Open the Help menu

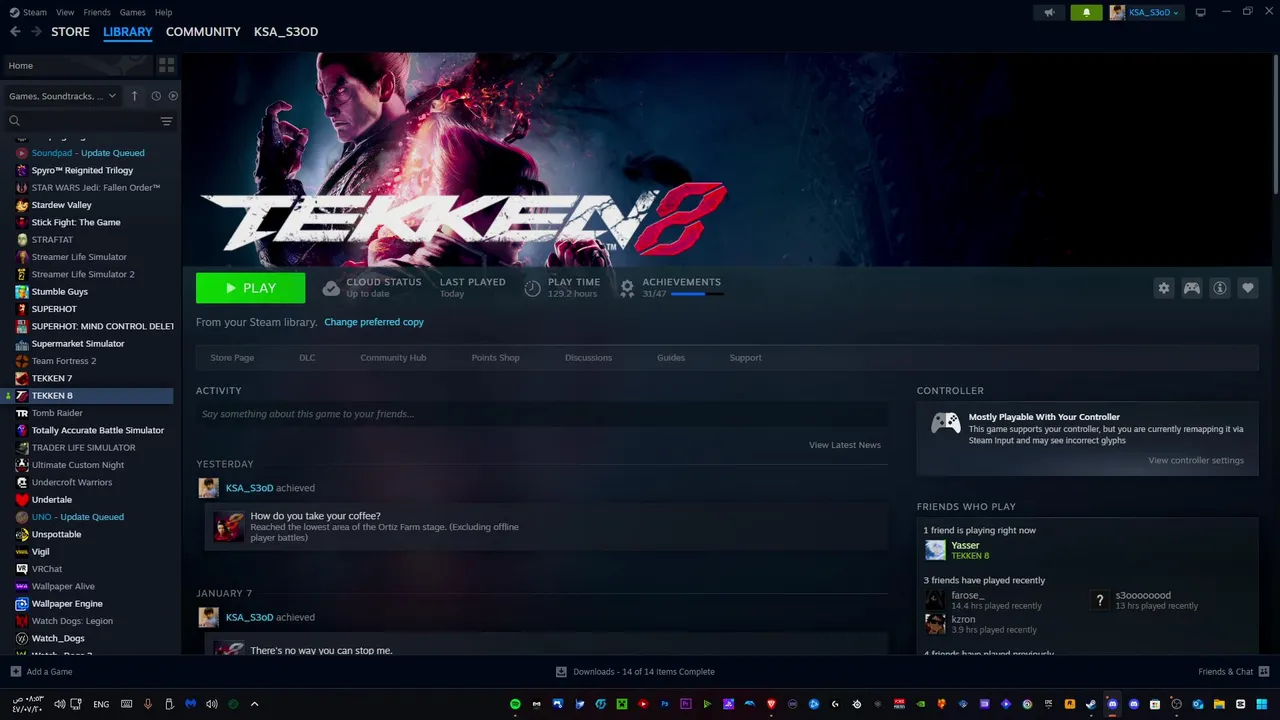pos(163,12)
